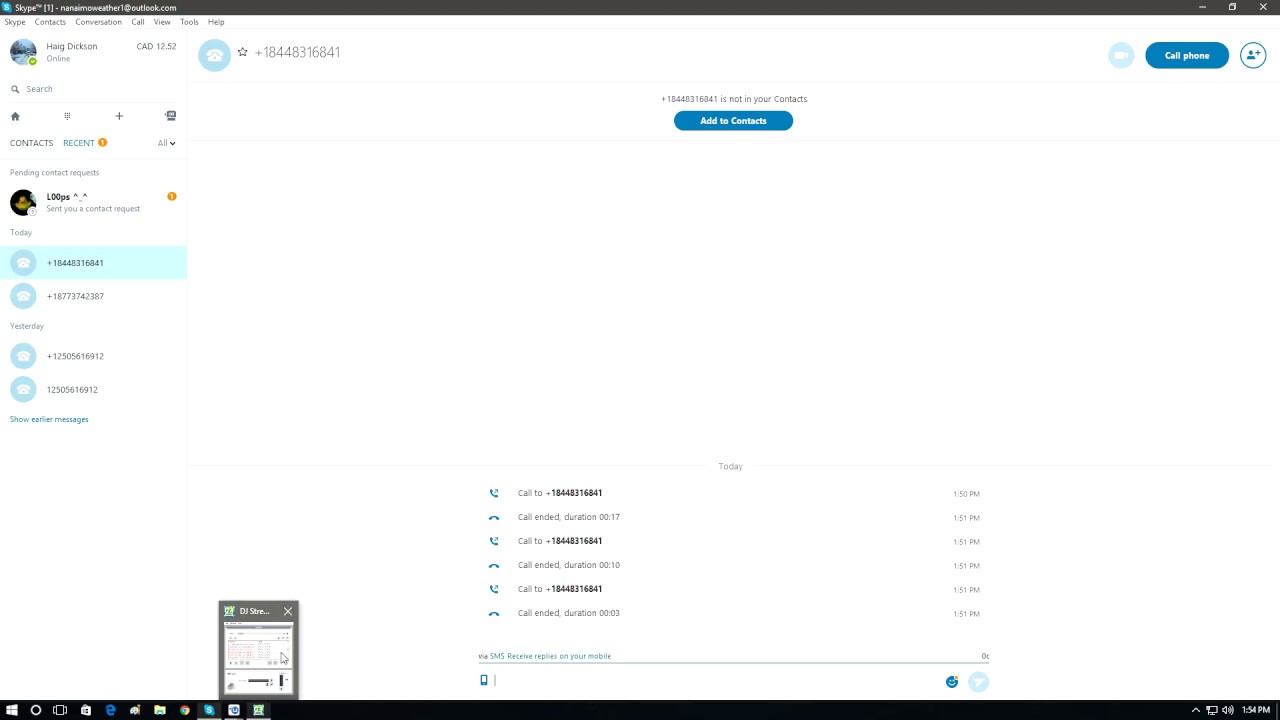Click the volume icon in system tray

tap(1227, 710)
